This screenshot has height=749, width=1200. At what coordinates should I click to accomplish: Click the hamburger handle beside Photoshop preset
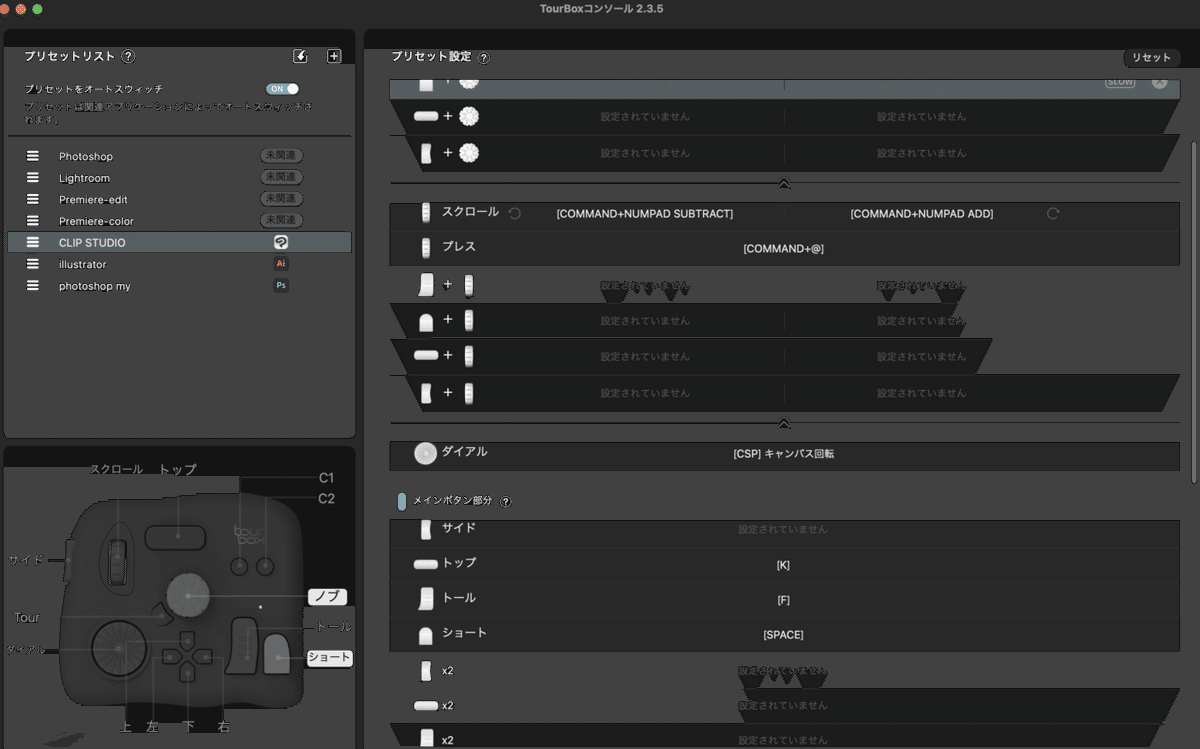click(x=33, y=156)
